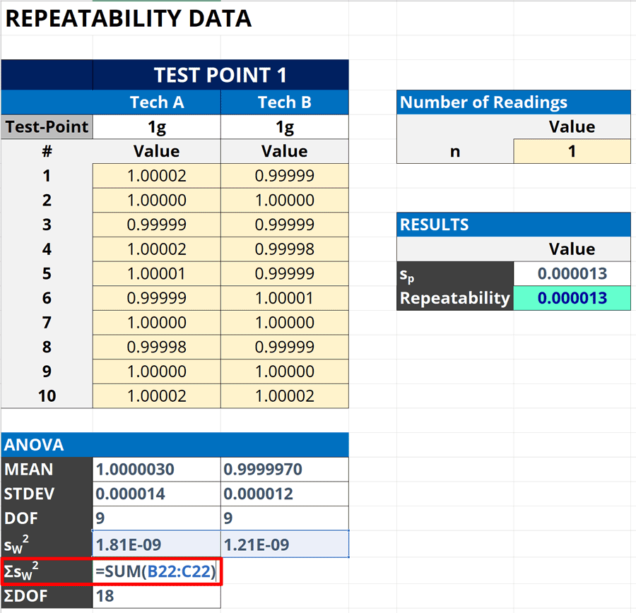
Task: Click the Tech A MEAN cell 1.0000030
Action: pos(157,469)
